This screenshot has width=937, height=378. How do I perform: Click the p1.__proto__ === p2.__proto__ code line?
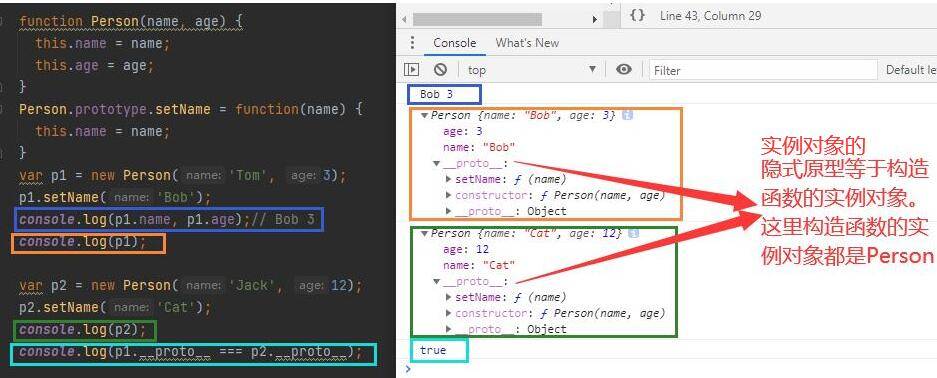(x=191, y=352)
